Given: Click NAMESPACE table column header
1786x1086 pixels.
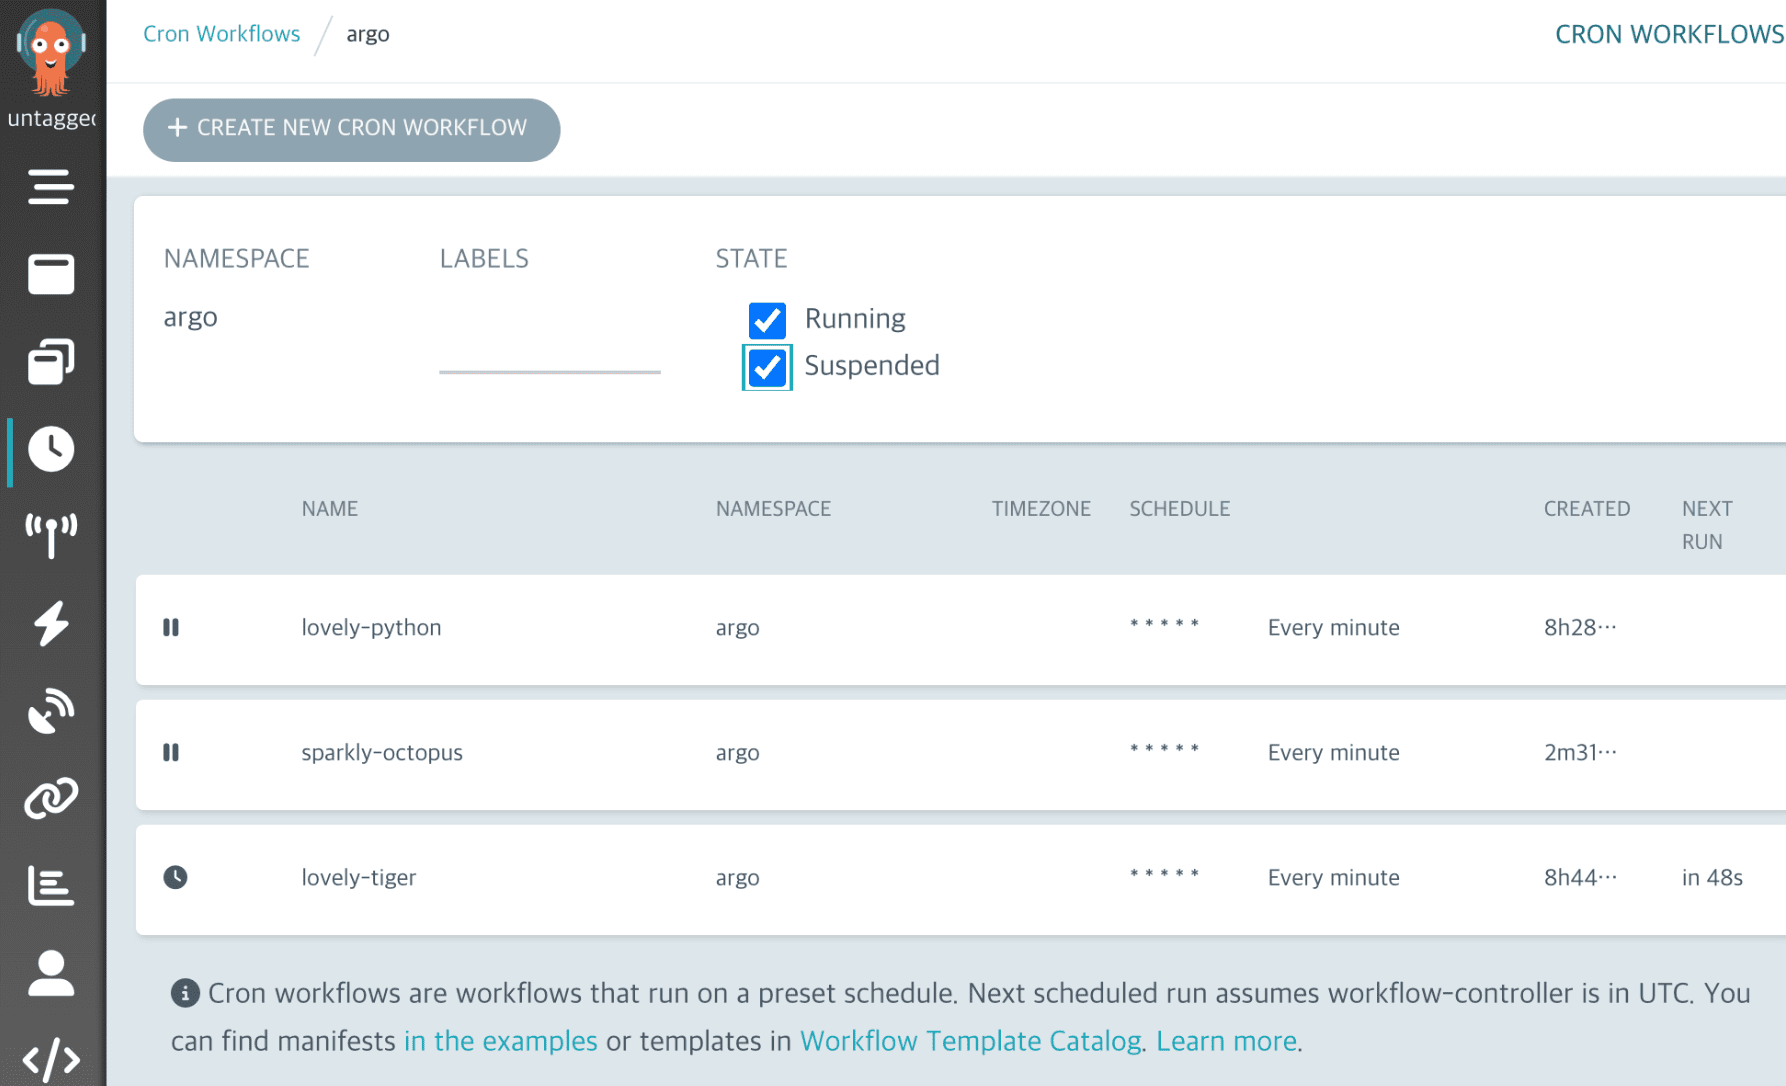Looking at the screenshot, I should [773, 508].
